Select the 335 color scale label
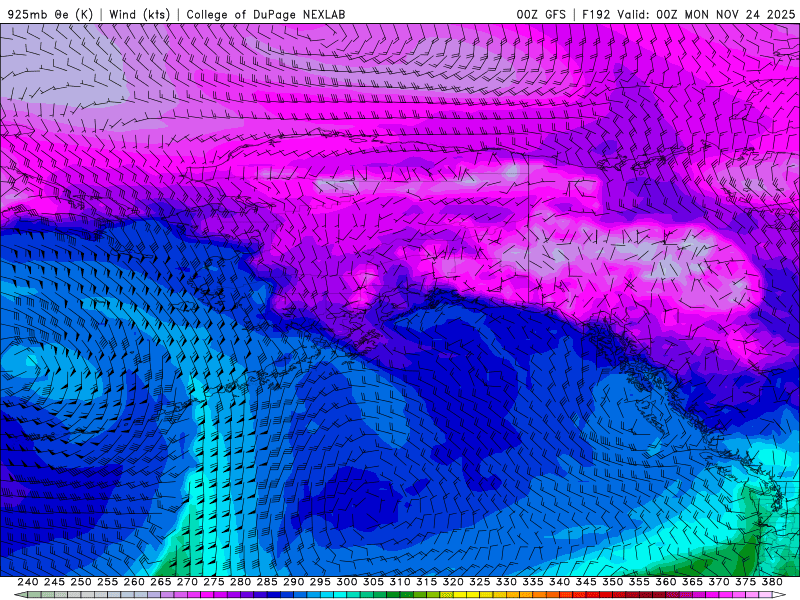The image size is (800, 600). [533, 582]
